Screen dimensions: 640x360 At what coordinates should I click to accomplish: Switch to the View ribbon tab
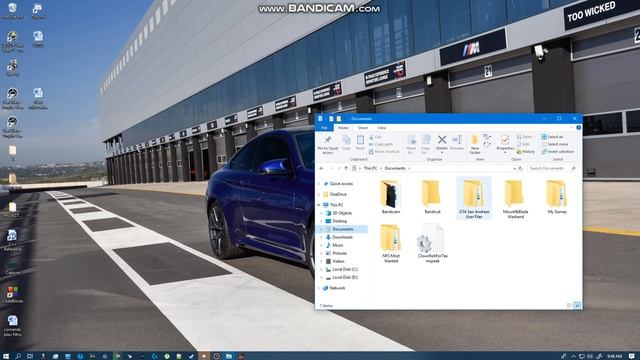tap(381, 128)
